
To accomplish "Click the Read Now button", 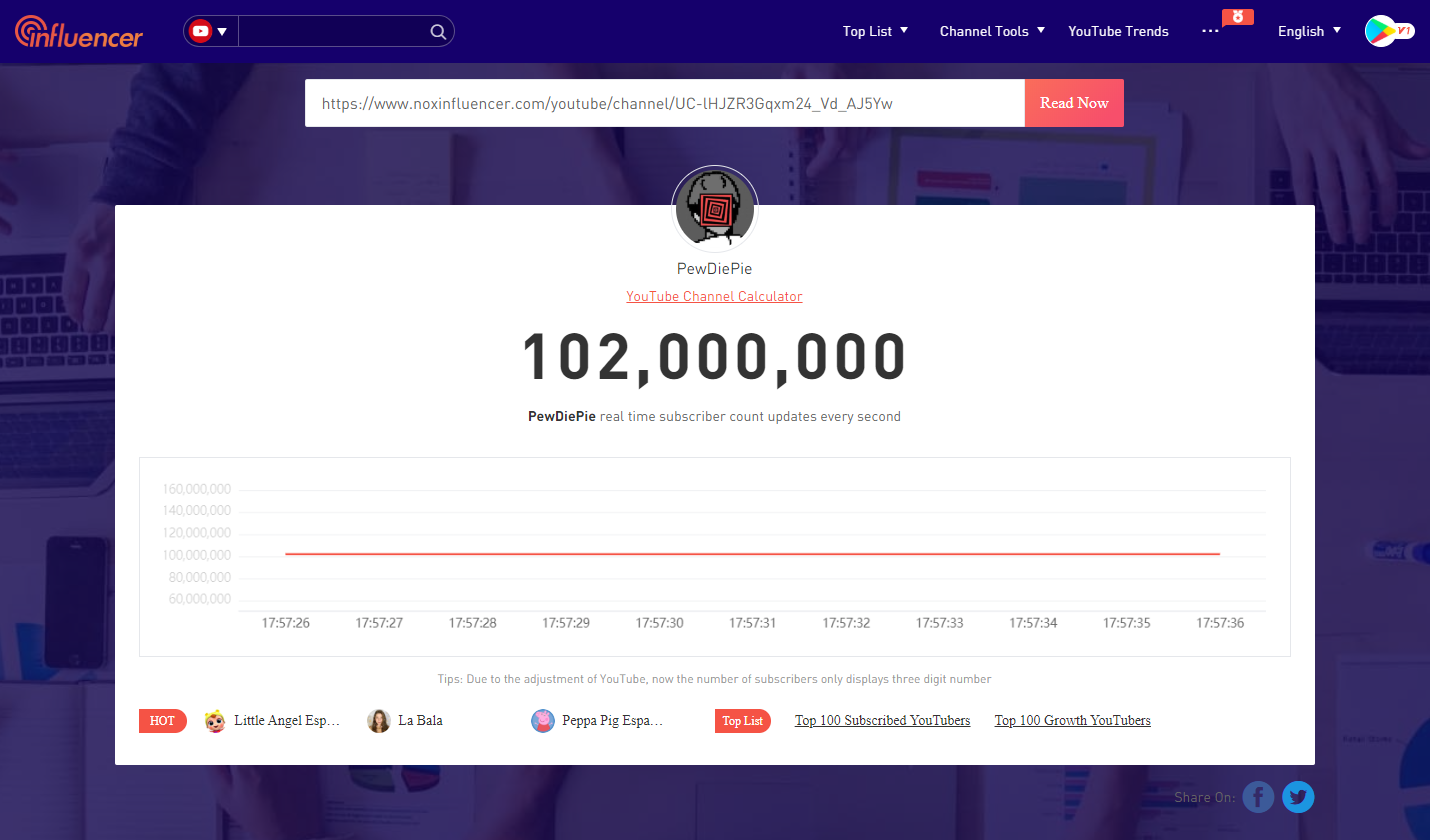I will coord(1074,103).
